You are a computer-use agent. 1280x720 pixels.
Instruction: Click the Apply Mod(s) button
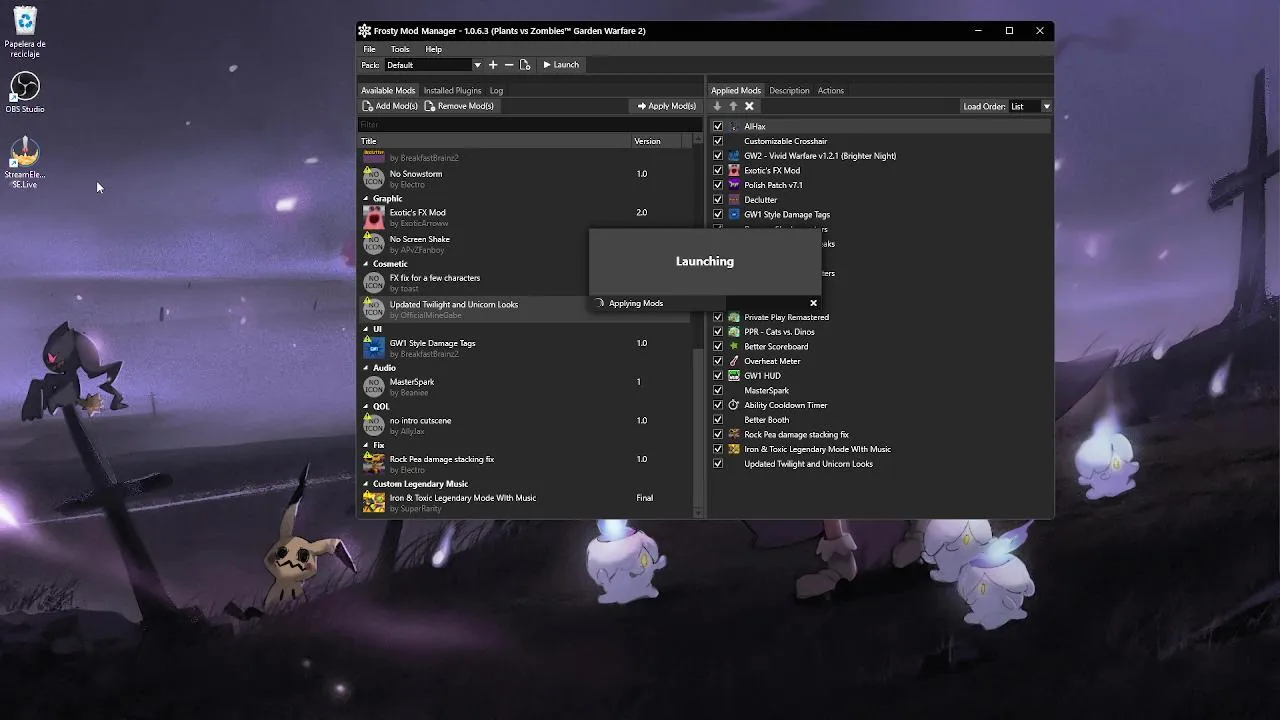[x=666, y=106]
